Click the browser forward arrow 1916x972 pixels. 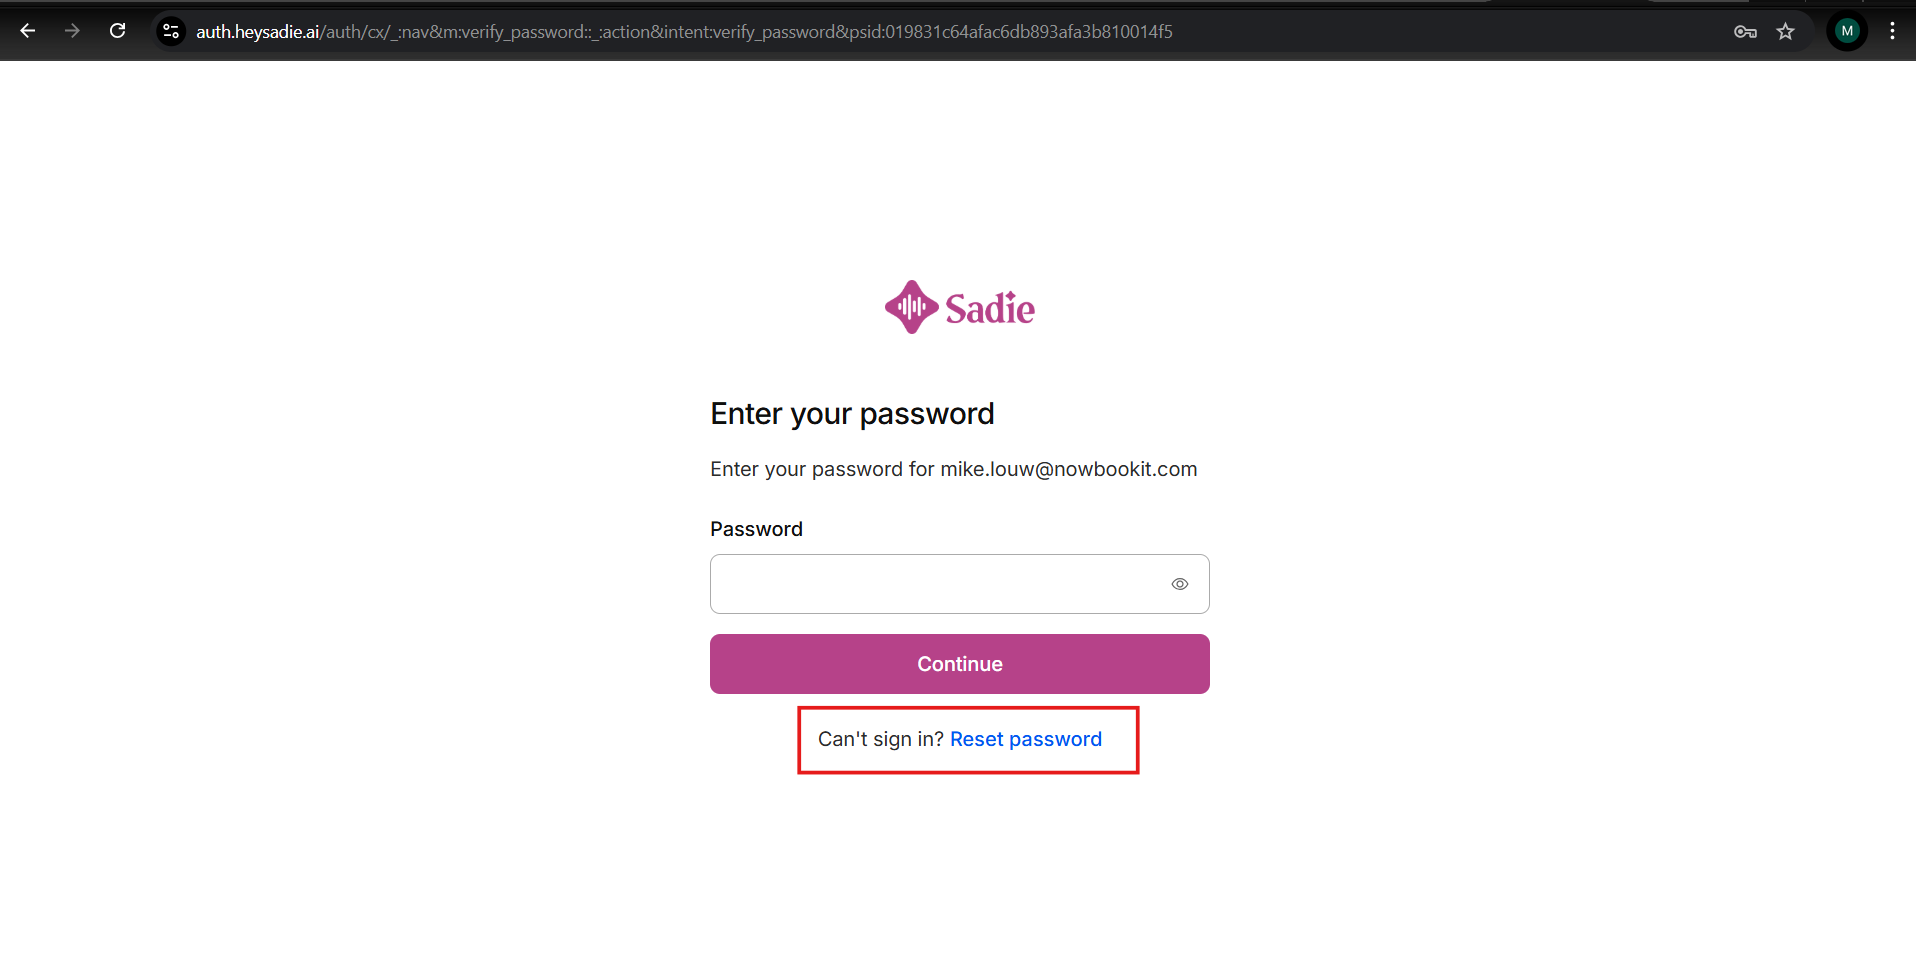click(x=72, y=31)
